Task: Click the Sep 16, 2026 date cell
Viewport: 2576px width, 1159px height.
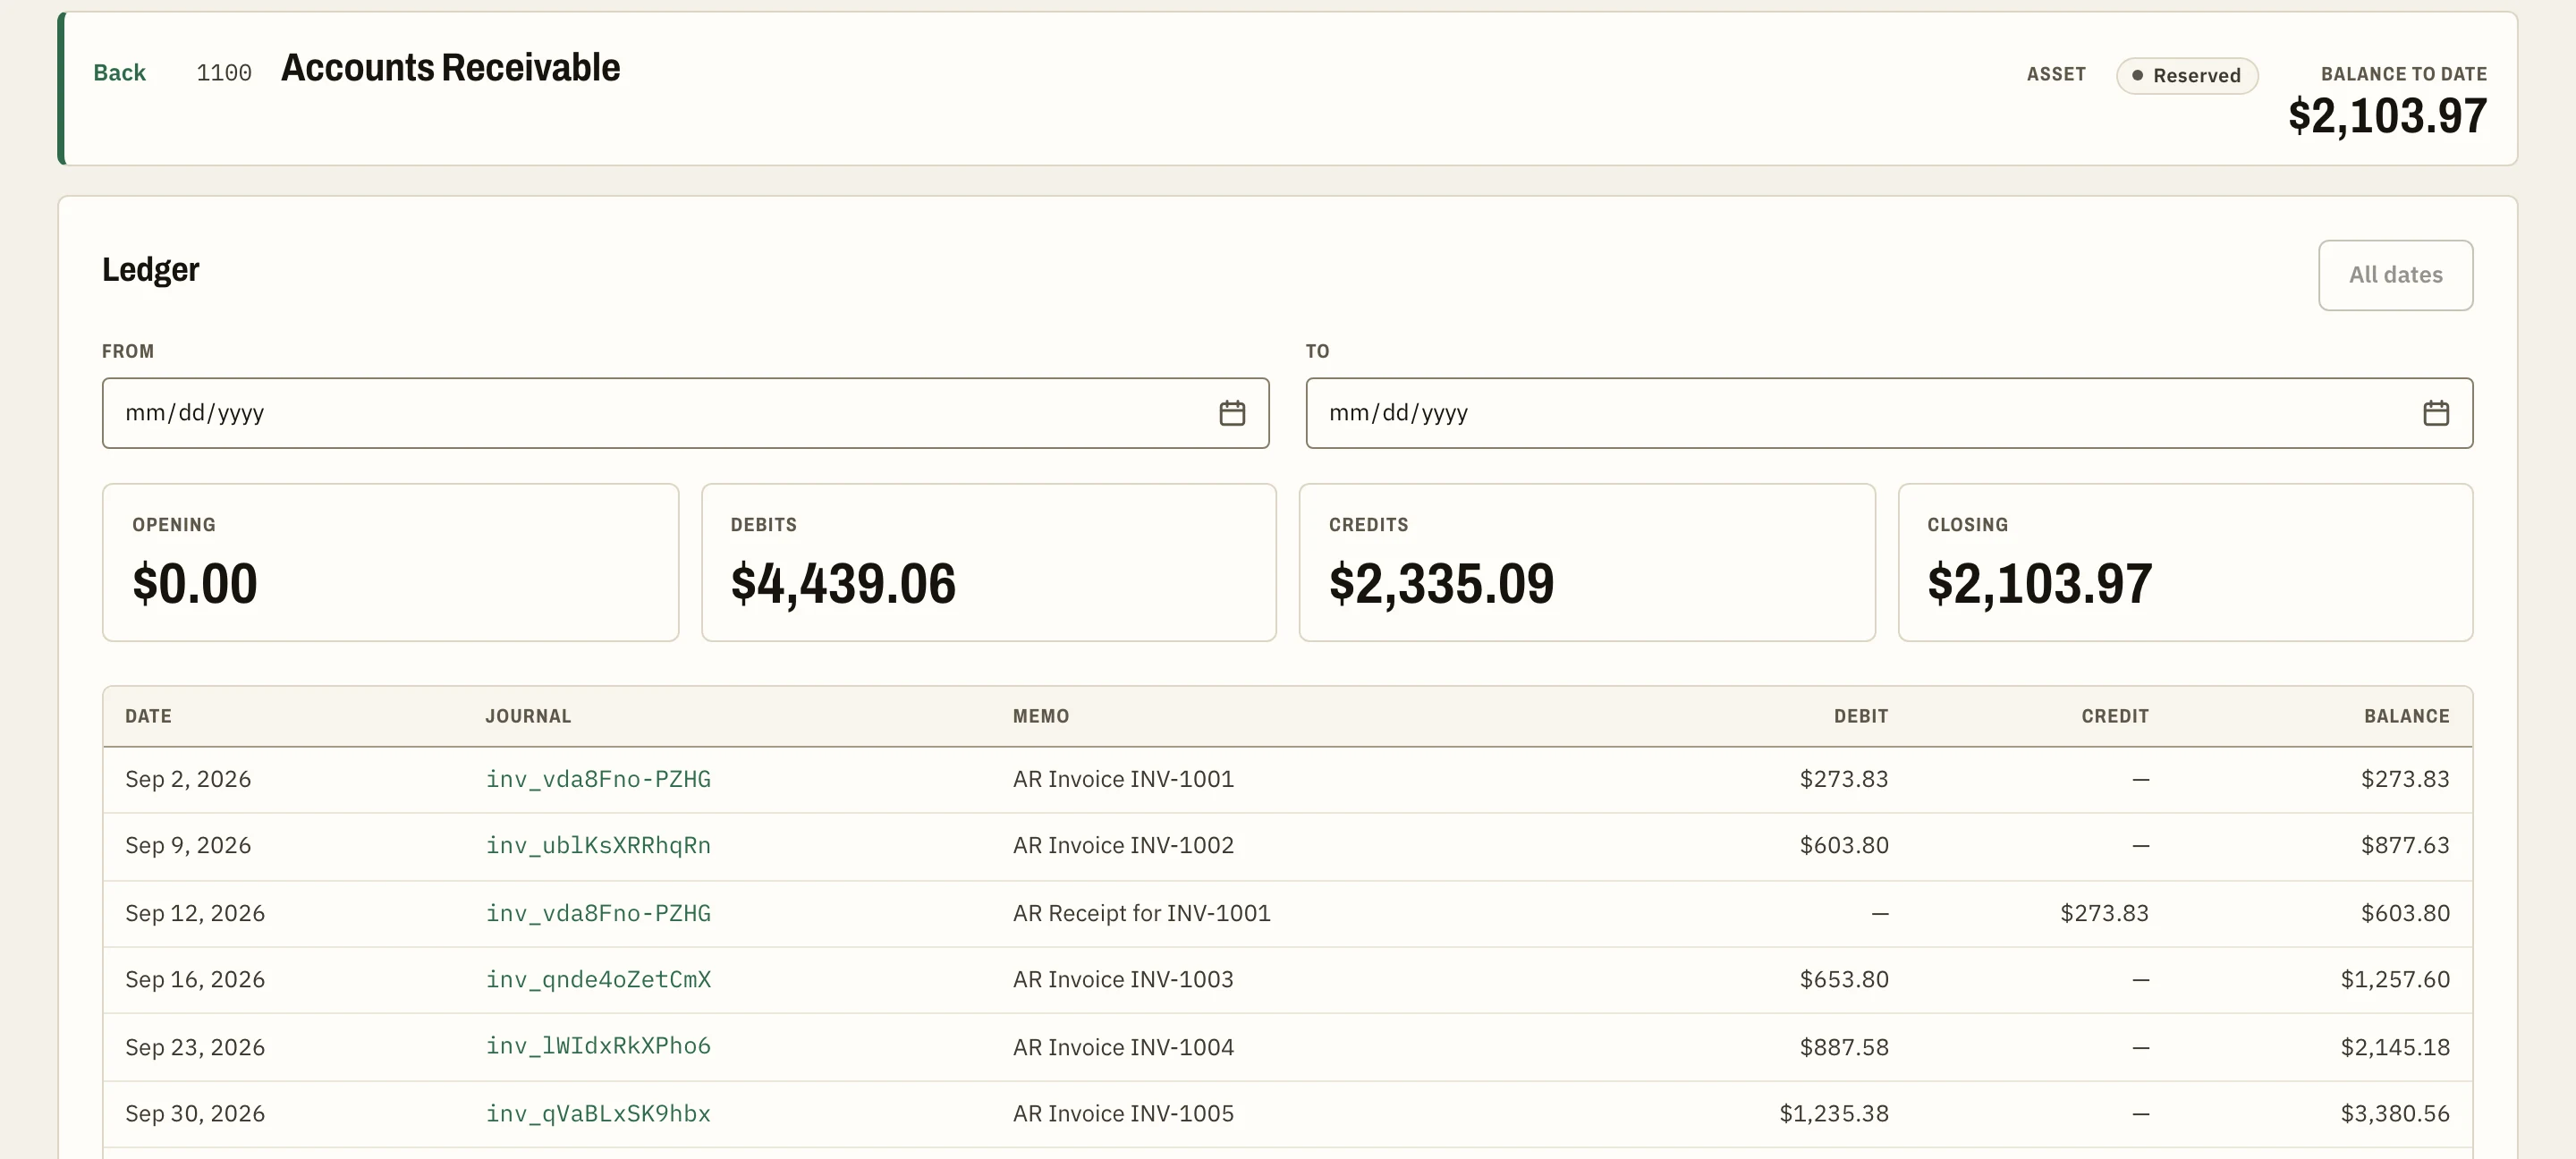Action: [x=195, y=980]
